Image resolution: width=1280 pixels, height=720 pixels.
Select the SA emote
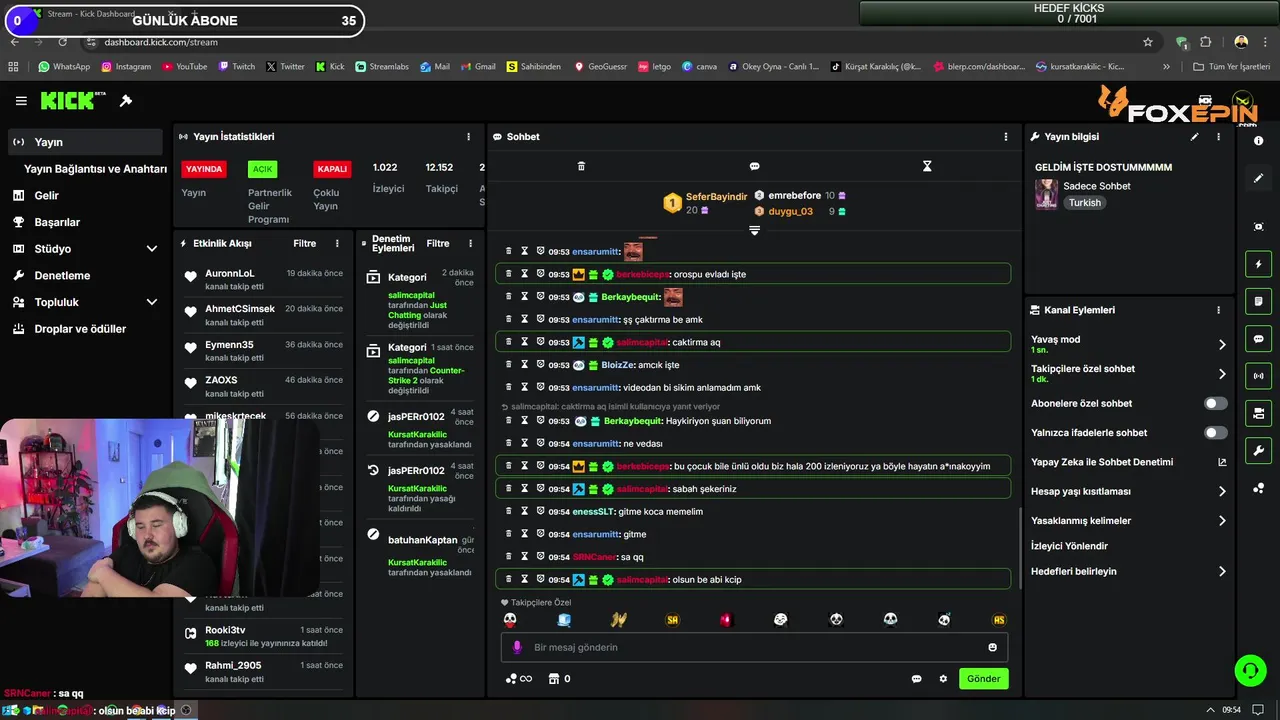tap(673, 620)
